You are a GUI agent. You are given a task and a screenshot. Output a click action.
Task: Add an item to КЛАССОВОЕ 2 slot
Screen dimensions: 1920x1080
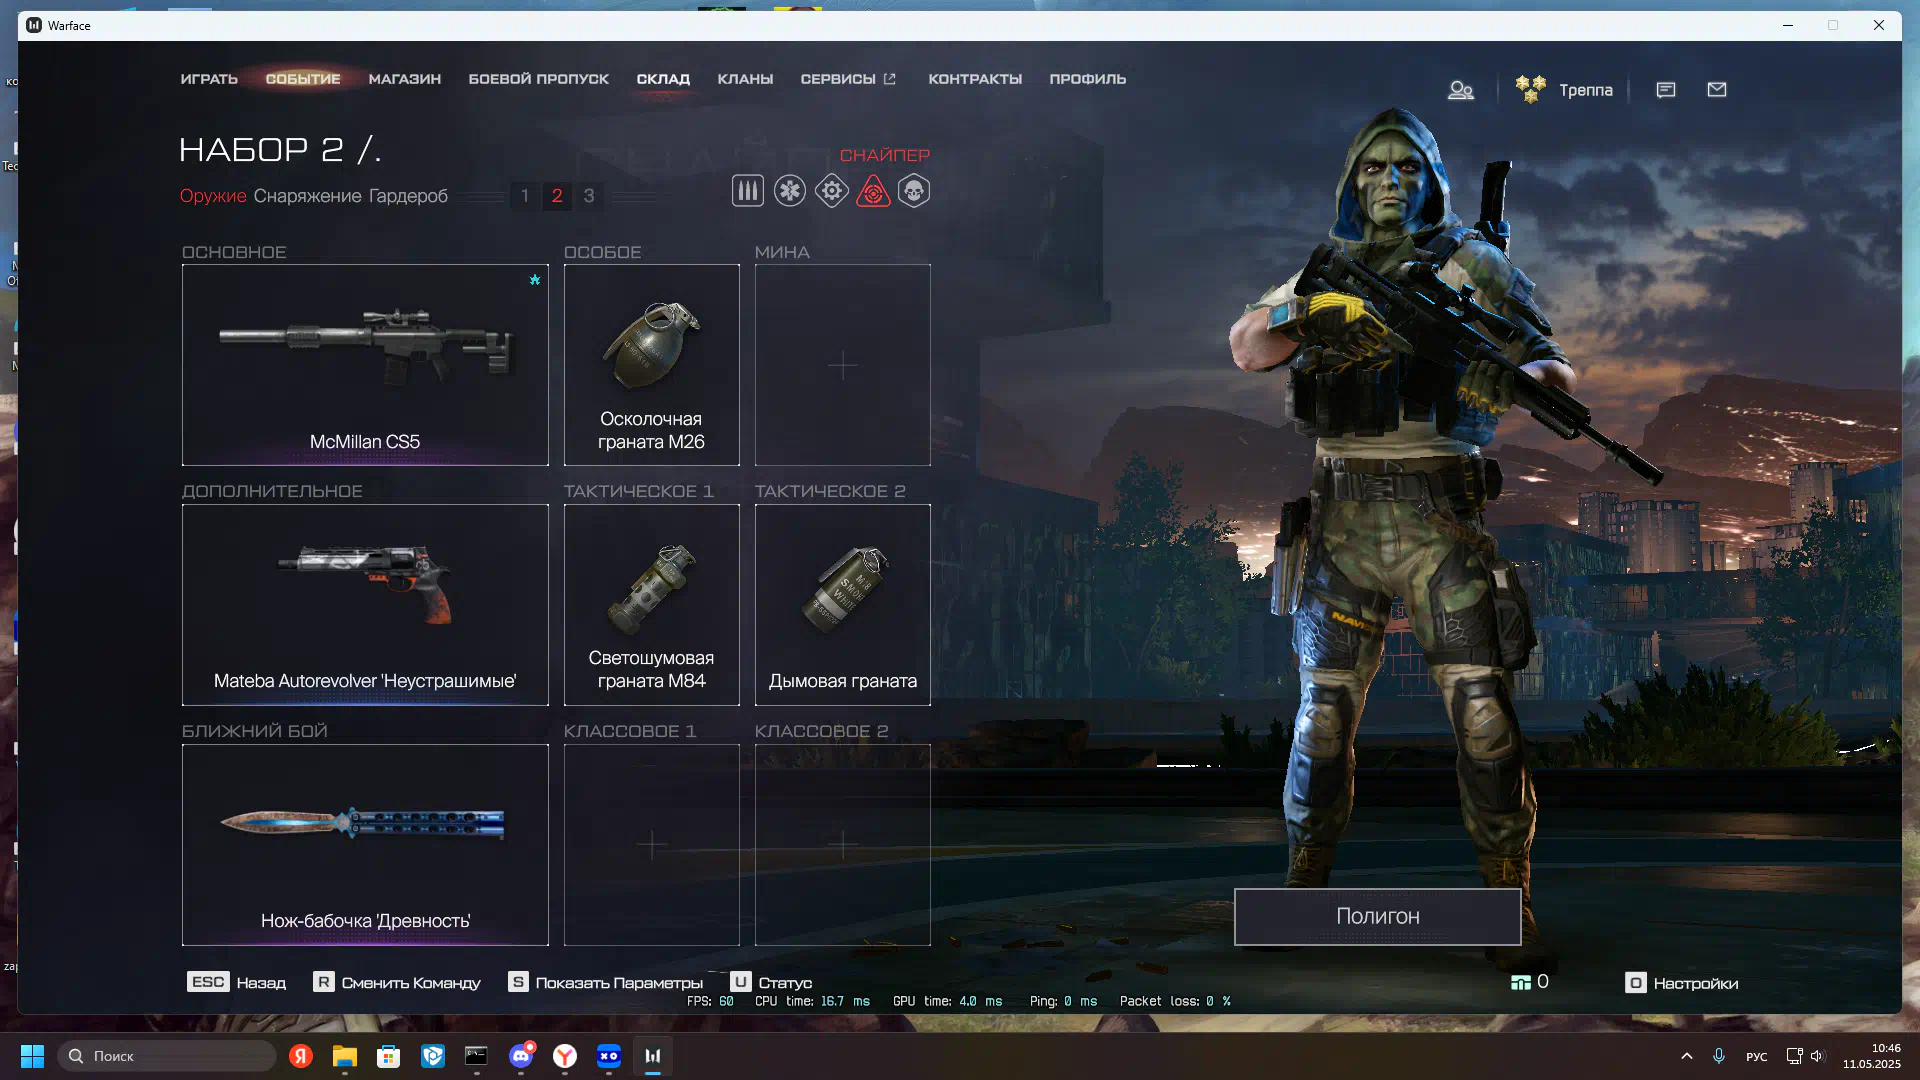coord(843,845)
